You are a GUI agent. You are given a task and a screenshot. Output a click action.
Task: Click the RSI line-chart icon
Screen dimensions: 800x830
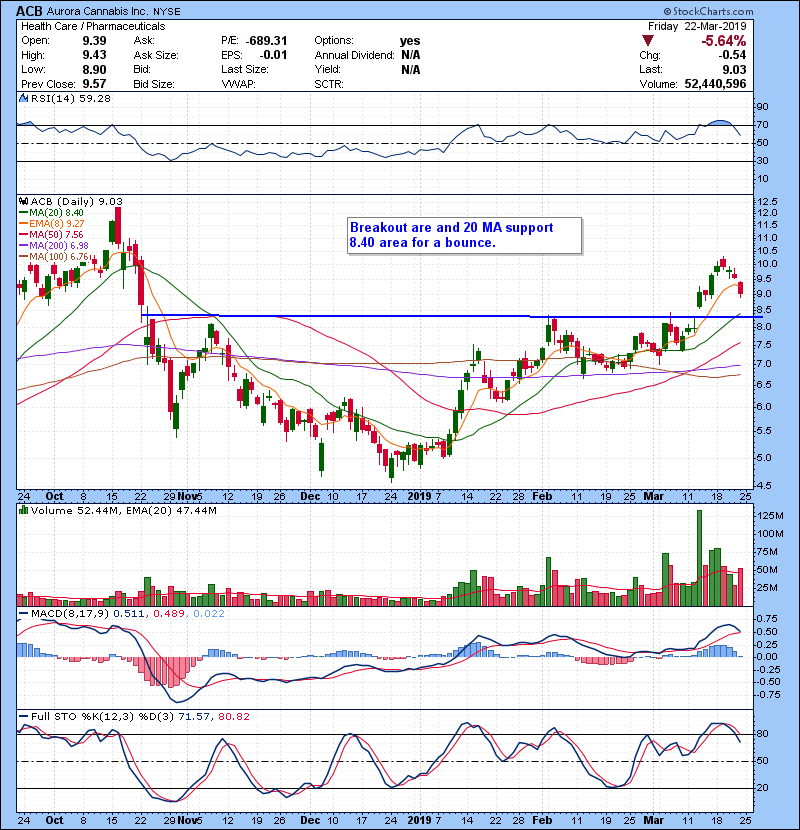(24, 98)
